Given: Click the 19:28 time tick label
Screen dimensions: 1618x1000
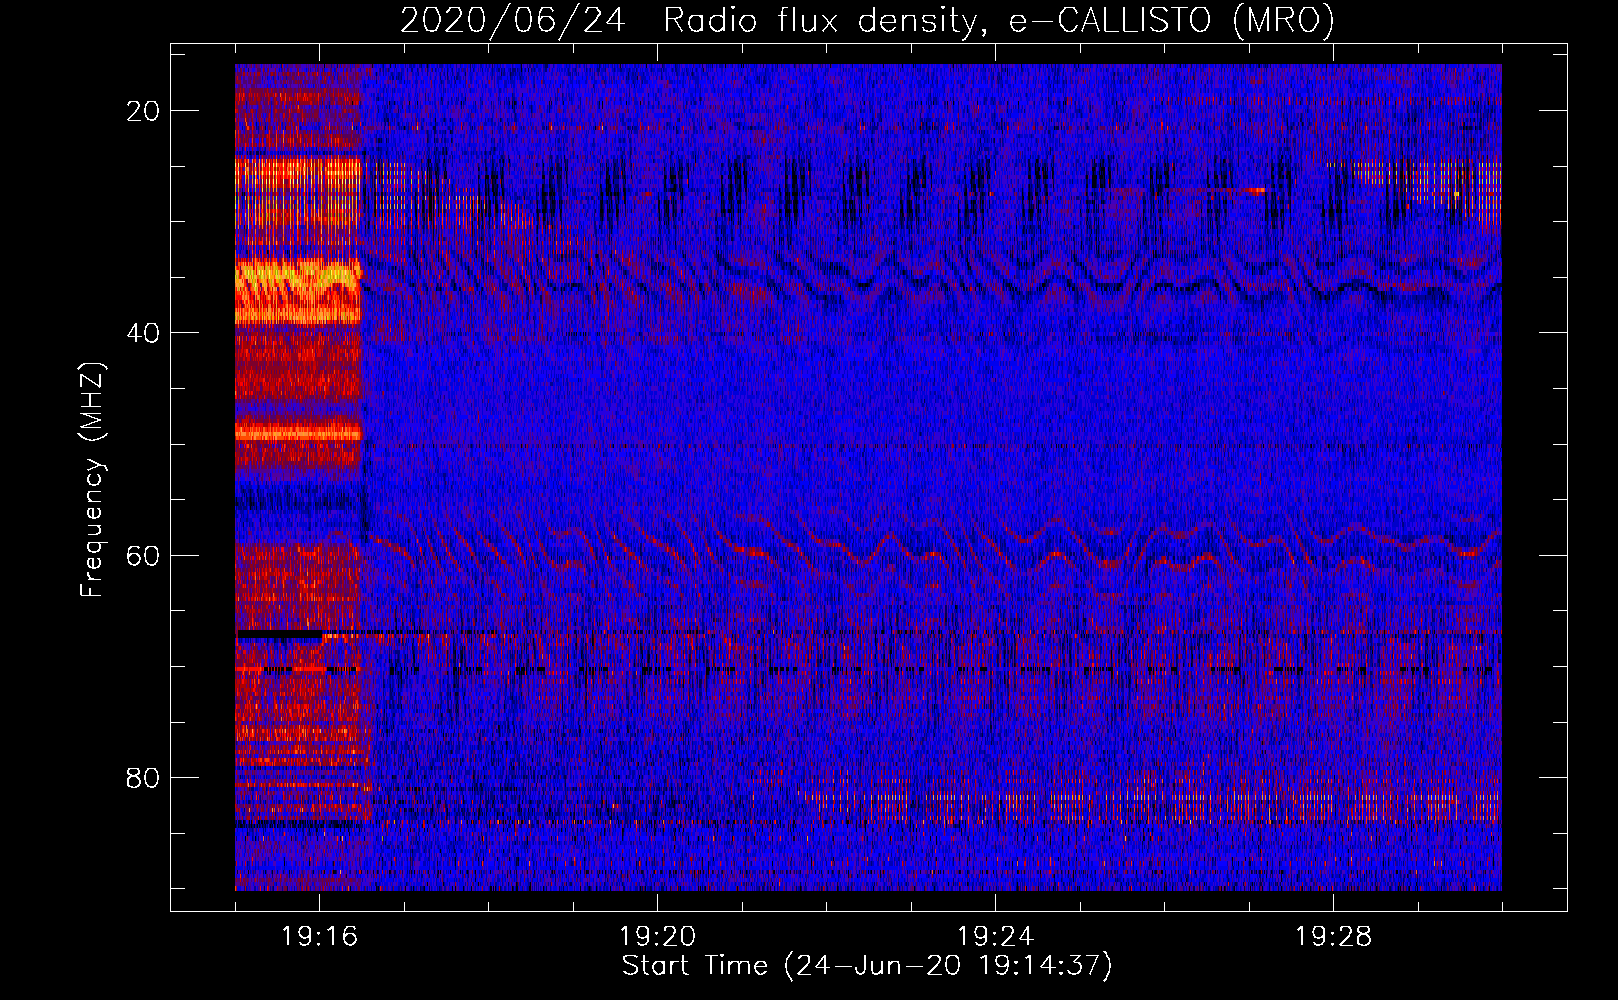Looking at the screenshot, I should [x=1333, y=937].
